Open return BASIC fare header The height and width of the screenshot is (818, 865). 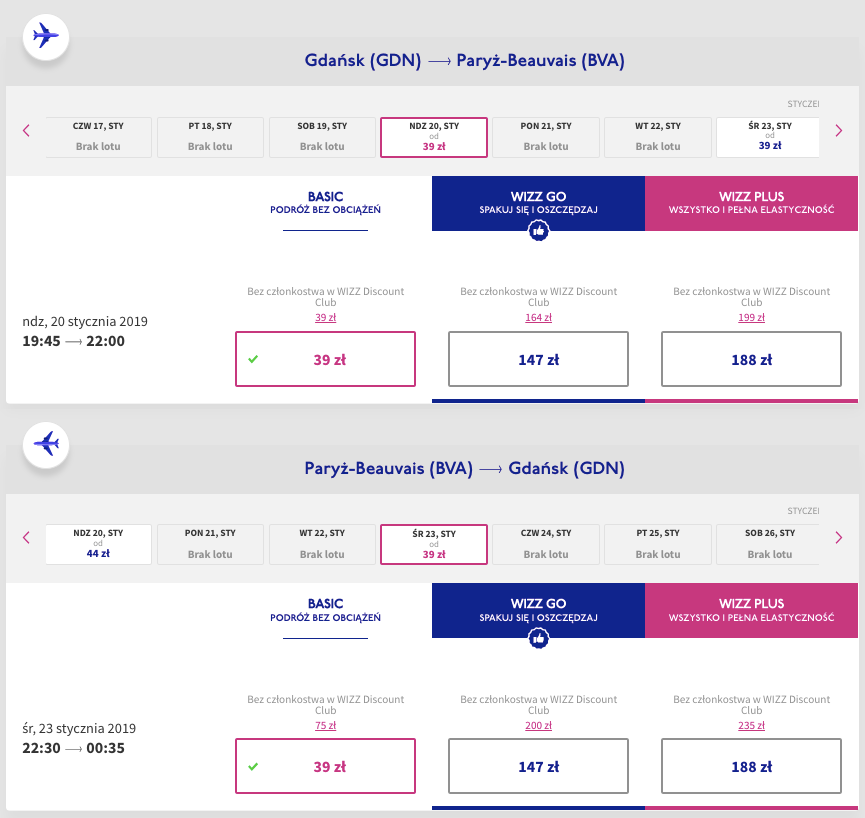point(325,610)
